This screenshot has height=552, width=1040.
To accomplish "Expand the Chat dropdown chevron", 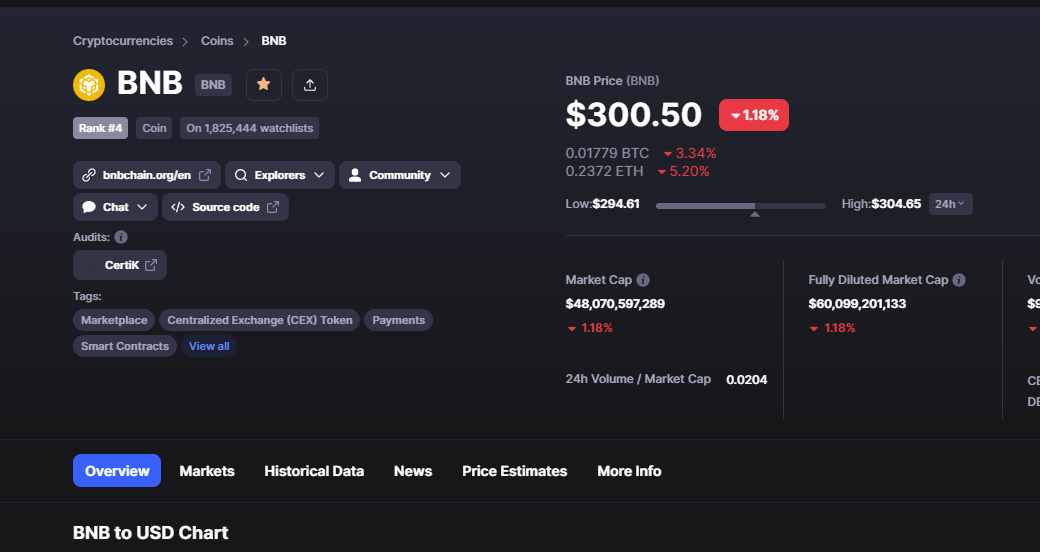I will pyautogui.click(x=142, y=207).
